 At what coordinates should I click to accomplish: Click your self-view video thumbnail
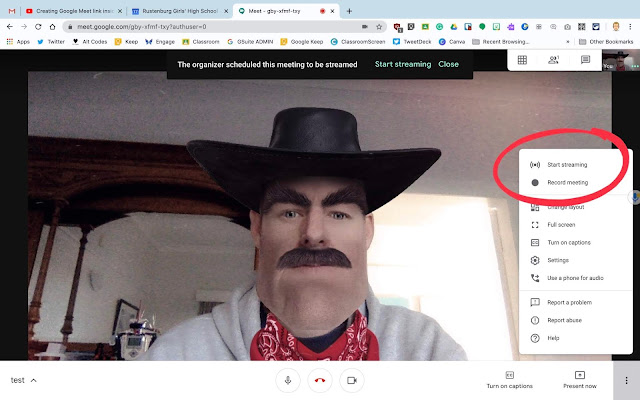[x=621, y=60]
